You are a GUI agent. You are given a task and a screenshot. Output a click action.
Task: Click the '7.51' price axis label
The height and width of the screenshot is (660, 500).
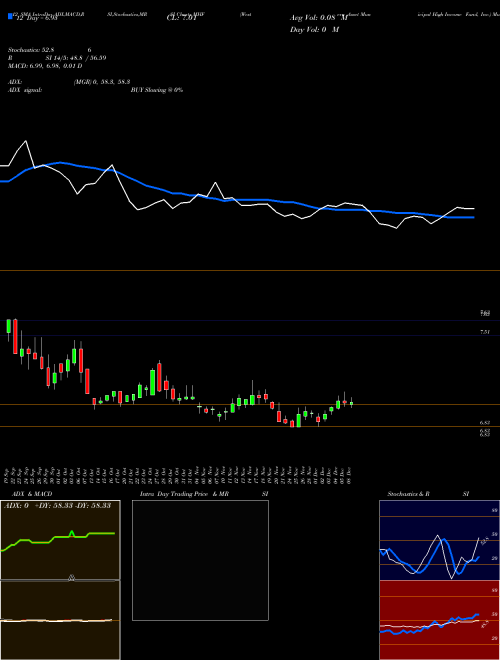point(485,333)
